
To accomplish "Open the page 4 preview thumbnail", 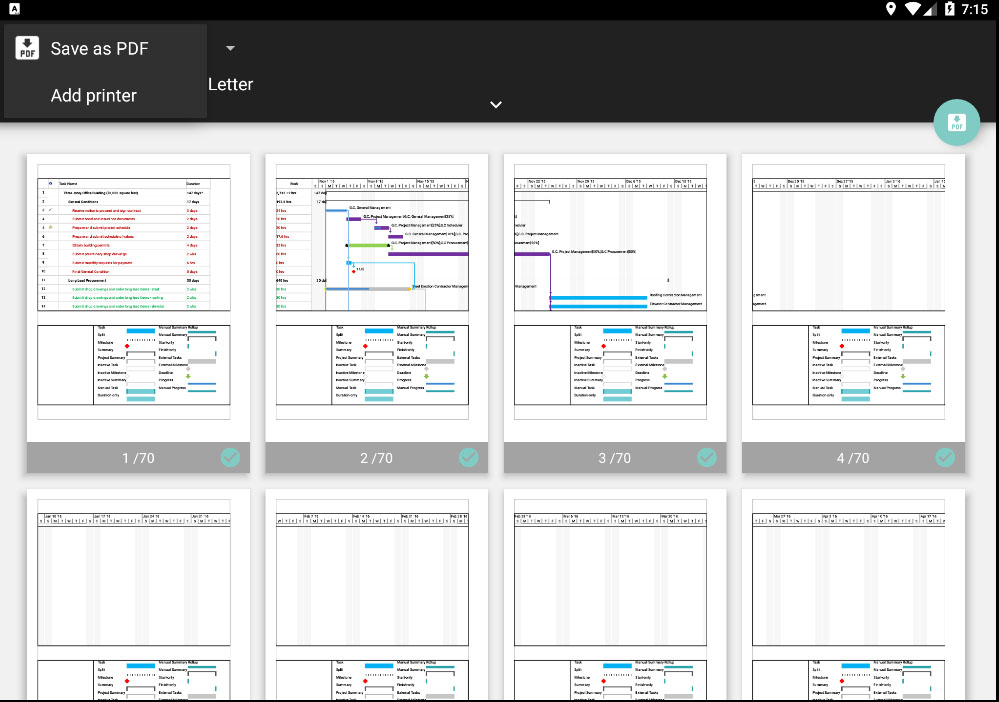I will [853, 298].
